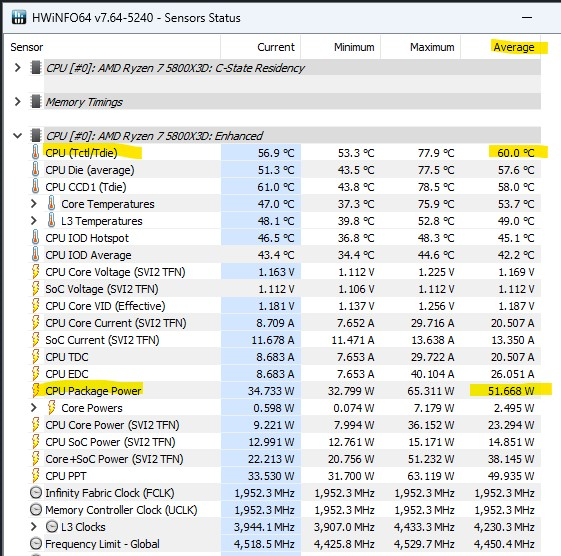Select the SoC Voltage (SVI2 TFN) row
561x556 pixels.
(x=284, y=289)
